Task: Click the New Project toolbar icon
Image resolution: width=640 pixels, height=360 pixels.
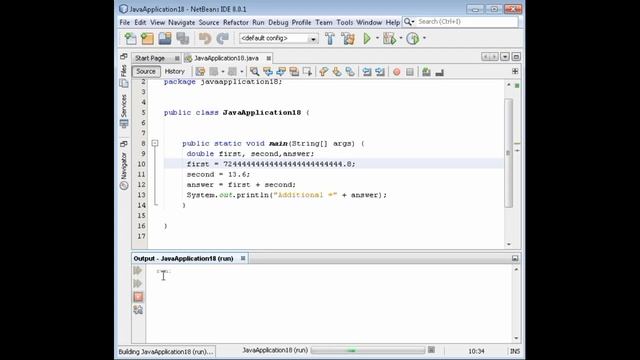Action: pos(147,38)
